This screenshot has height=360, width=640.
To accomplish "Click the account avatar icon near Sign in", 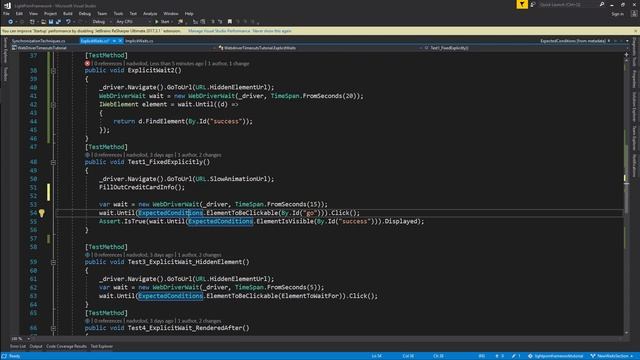I will coord(634,14).
